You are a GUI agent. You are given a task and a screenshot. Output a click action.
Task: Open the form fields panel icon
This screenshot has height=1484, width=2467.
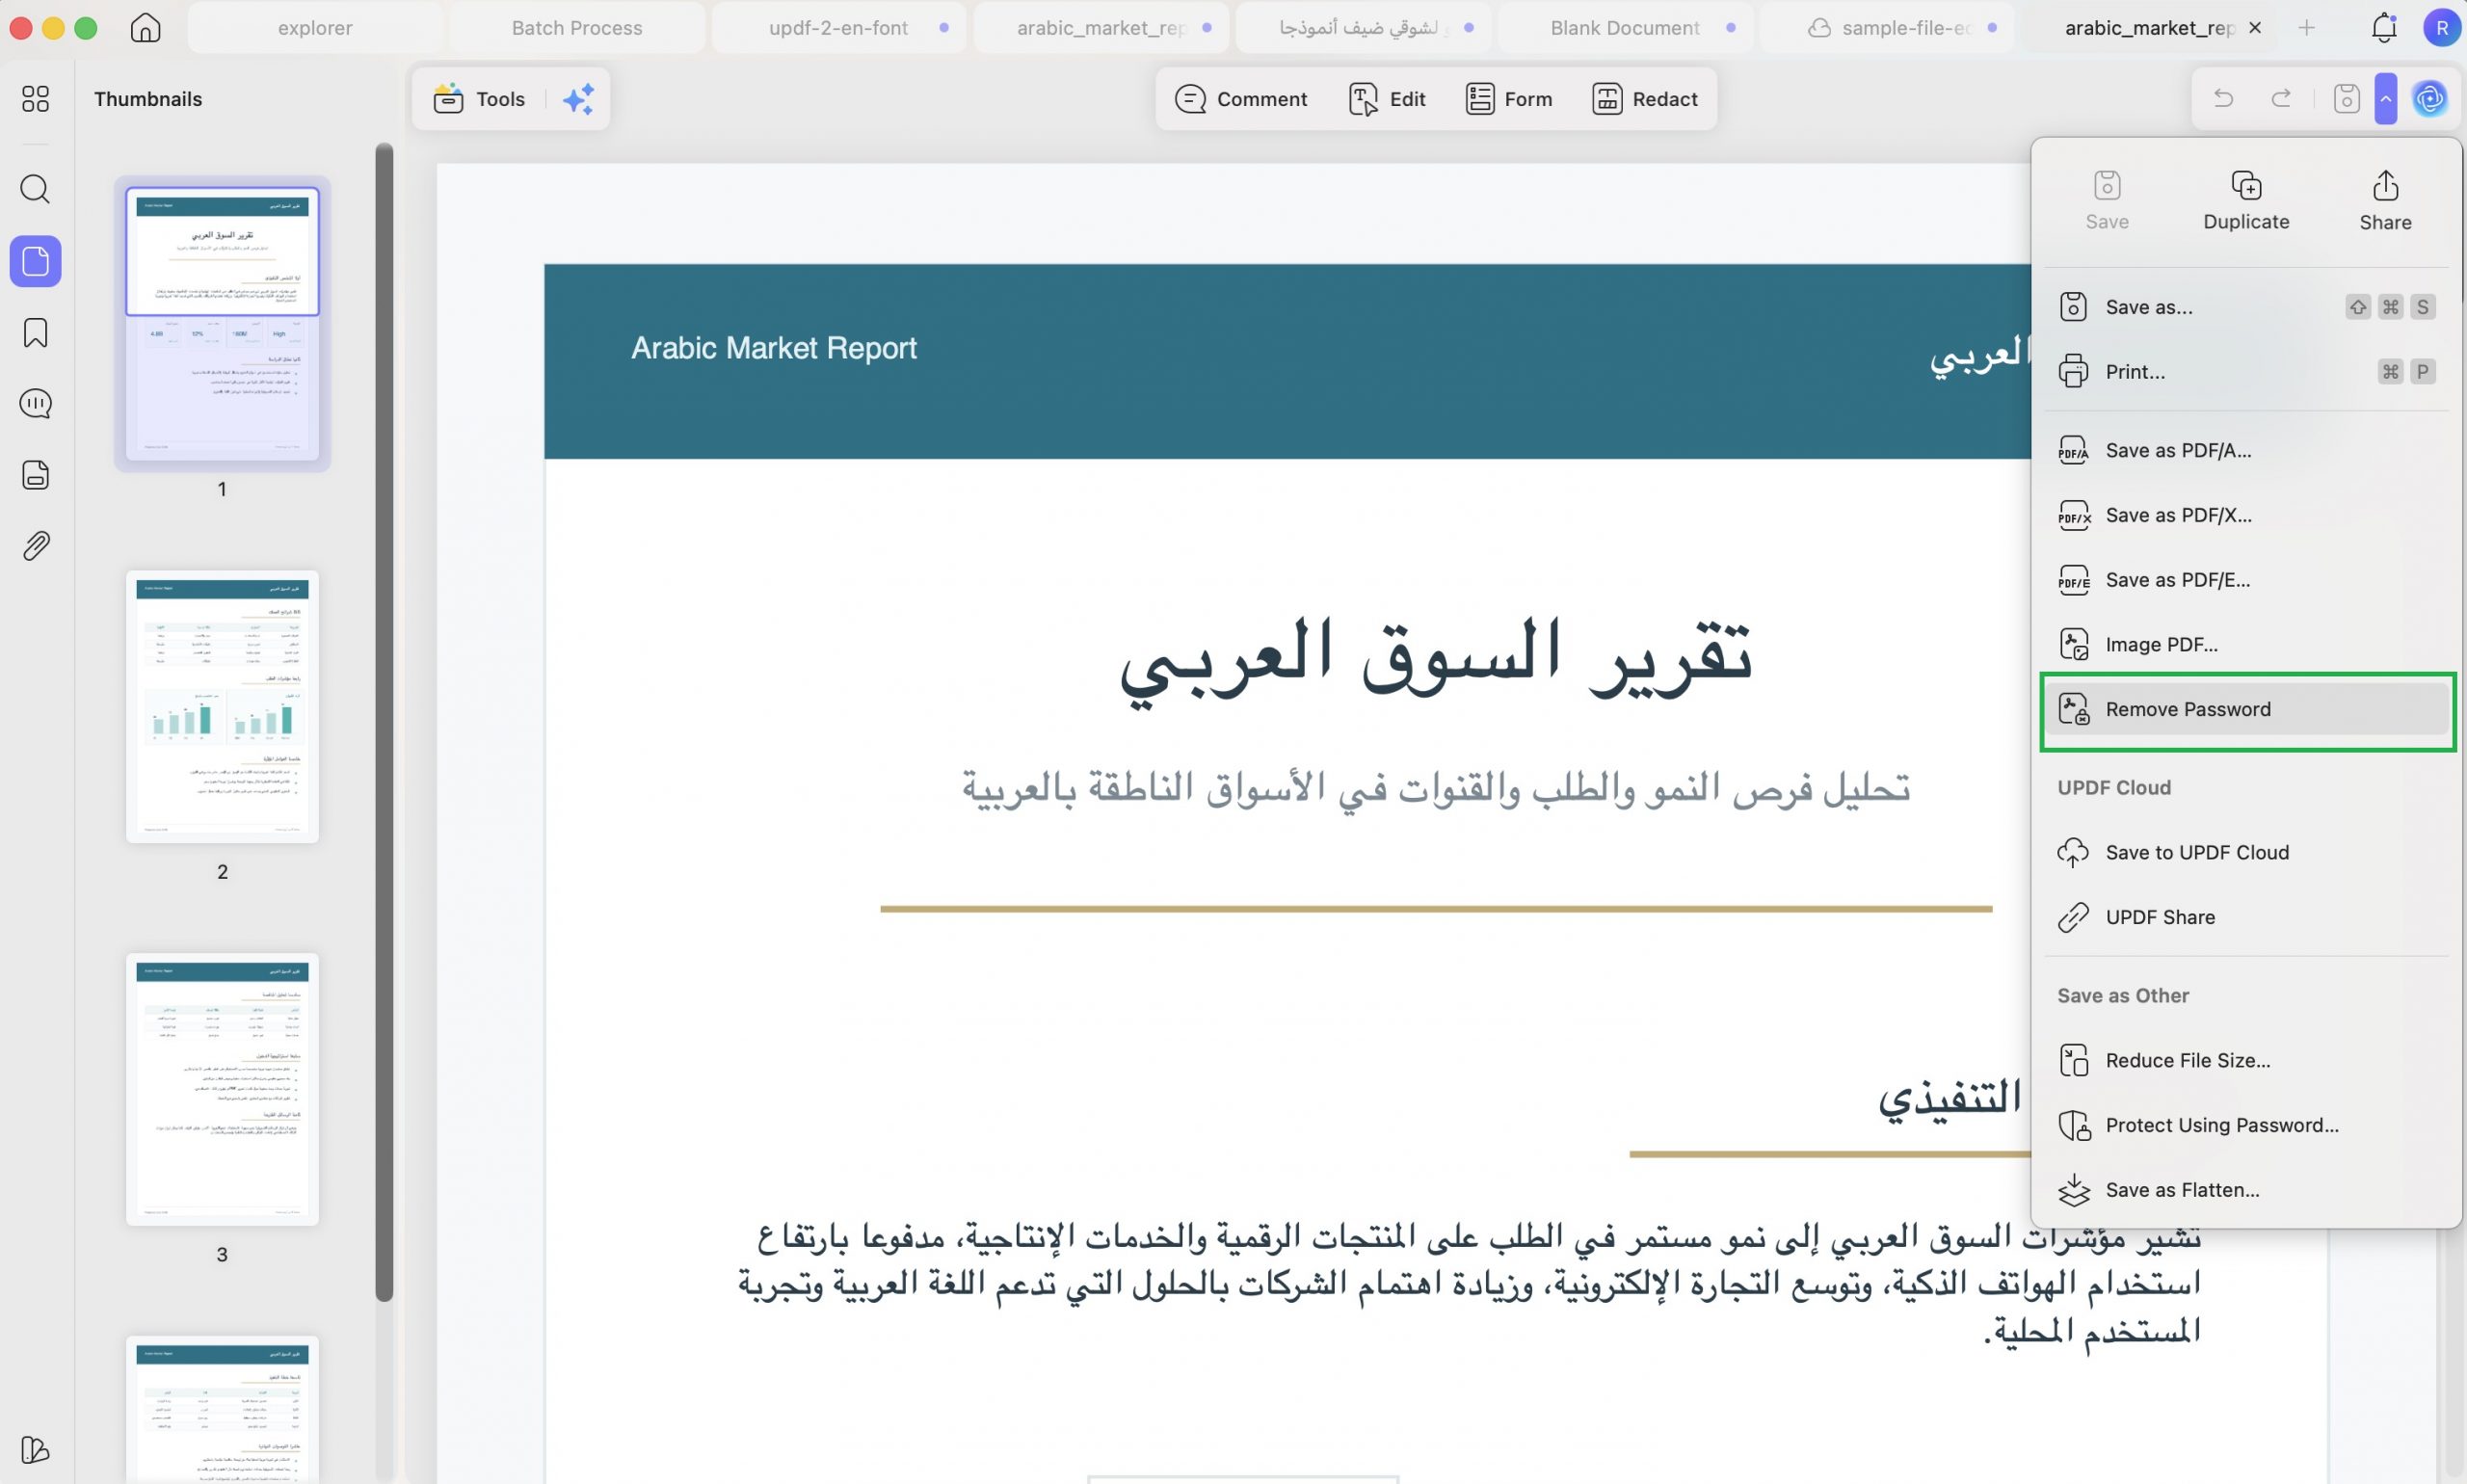pyautogui.click(x=35, y=475)
